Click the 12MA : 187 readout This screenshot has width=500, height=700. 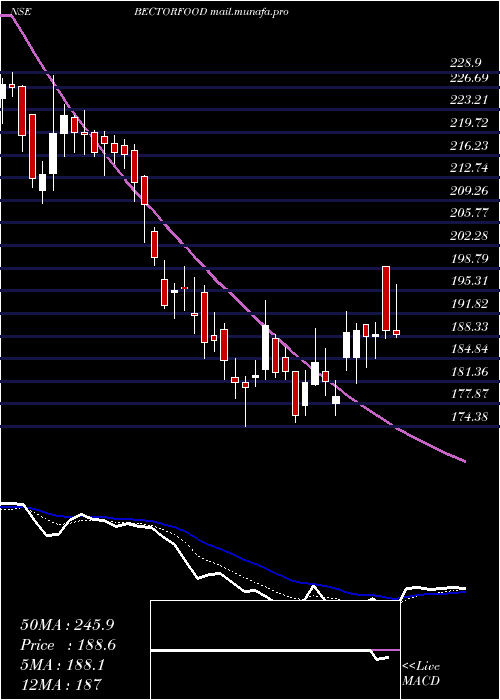click(61, 684)
